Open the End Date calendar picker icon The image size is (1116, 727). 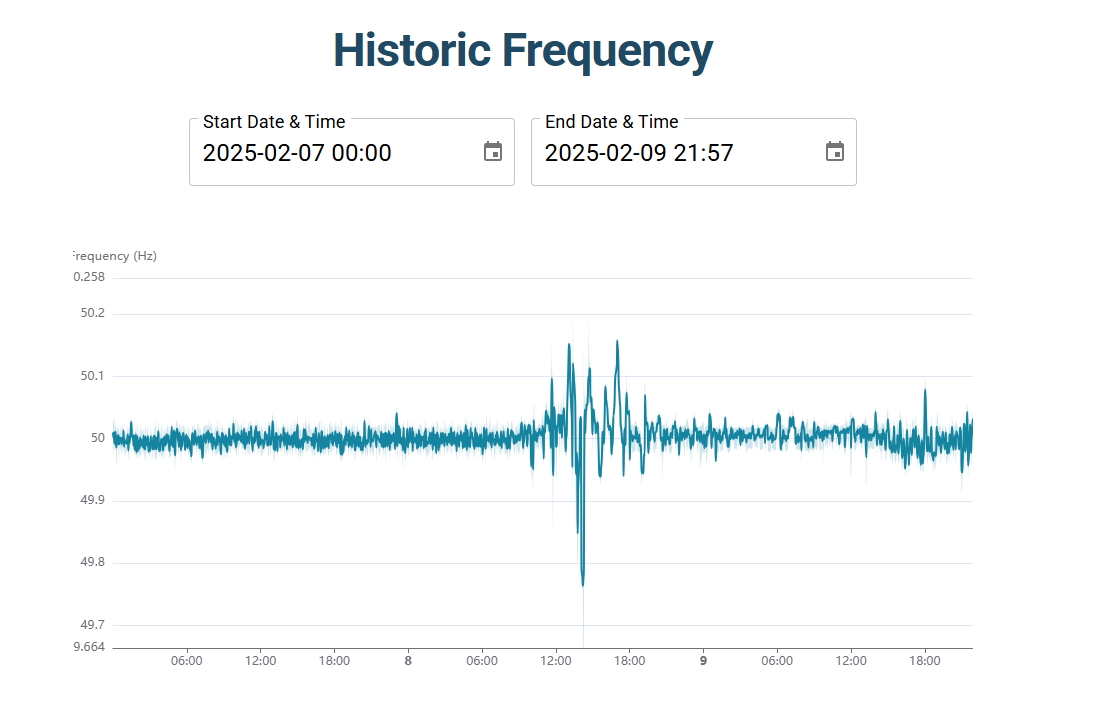tap(834, 152)
